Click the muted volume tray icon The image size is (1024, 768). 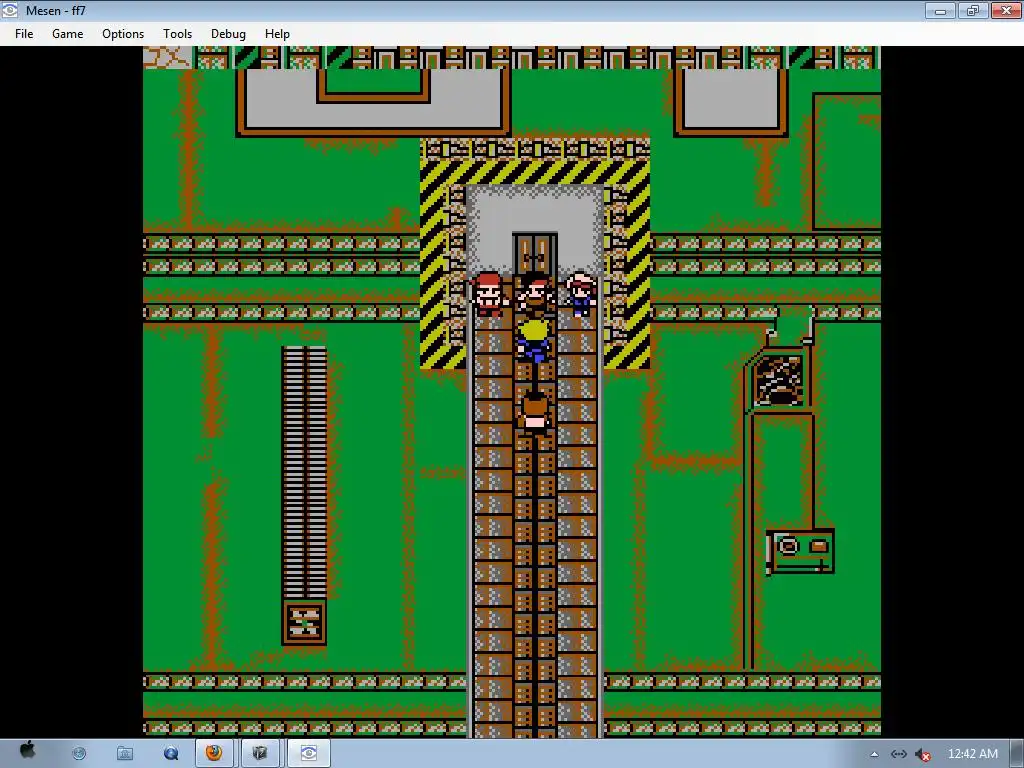[x=922, y=755]
